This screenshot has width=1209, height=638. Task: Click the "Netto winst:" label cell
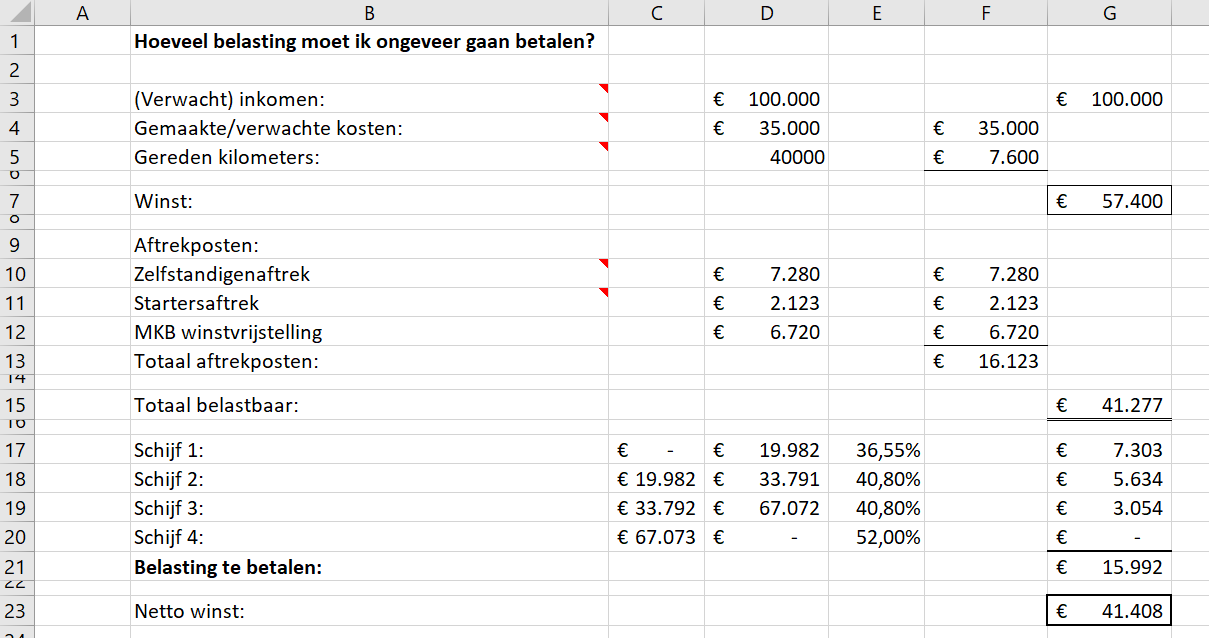tap(369, 610)
